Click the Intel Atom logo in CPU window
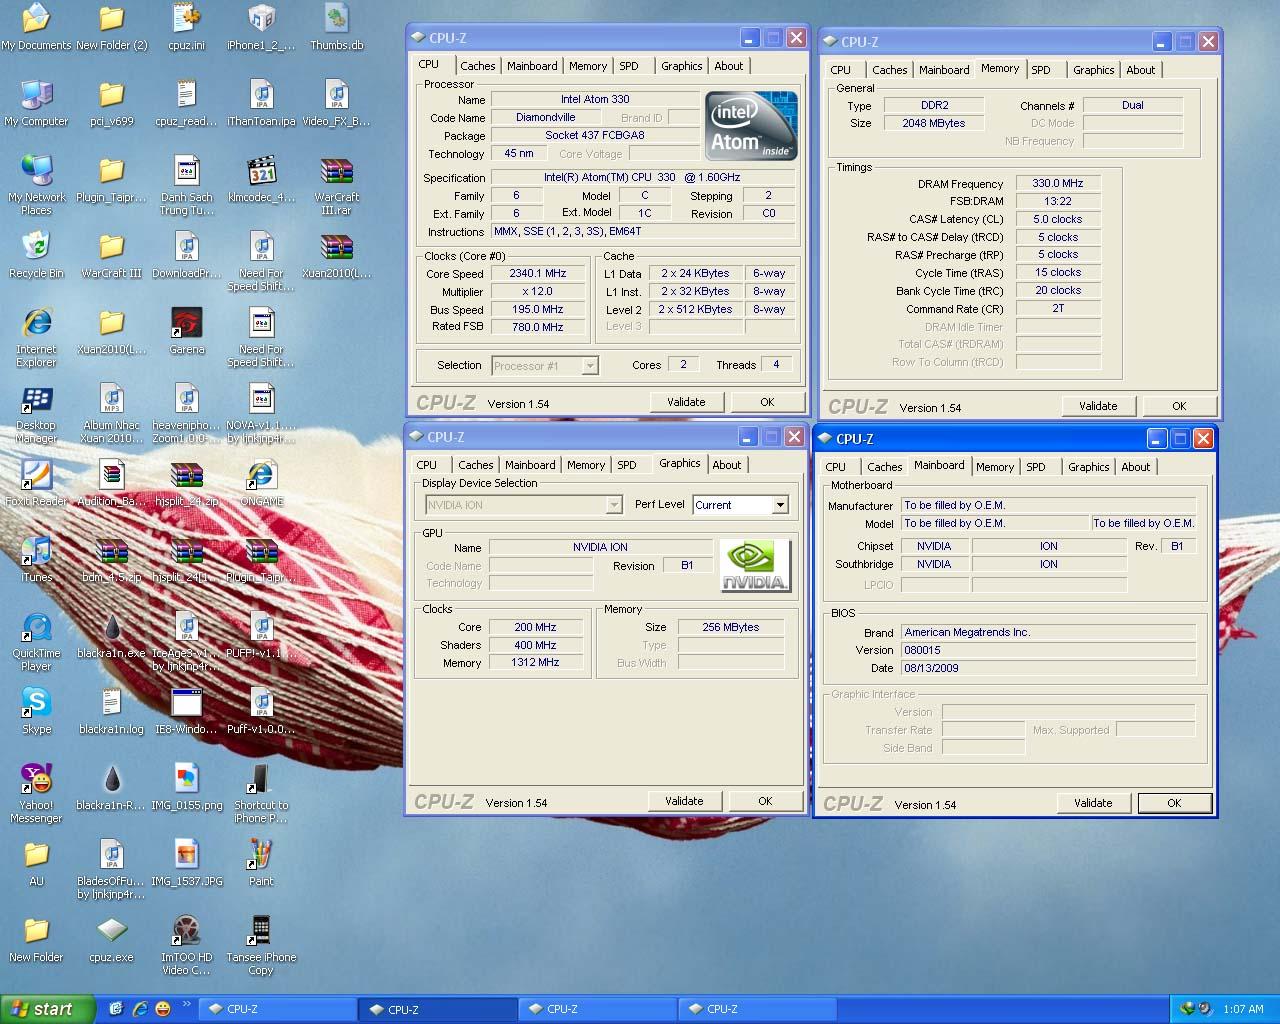 tap(751, 125)
